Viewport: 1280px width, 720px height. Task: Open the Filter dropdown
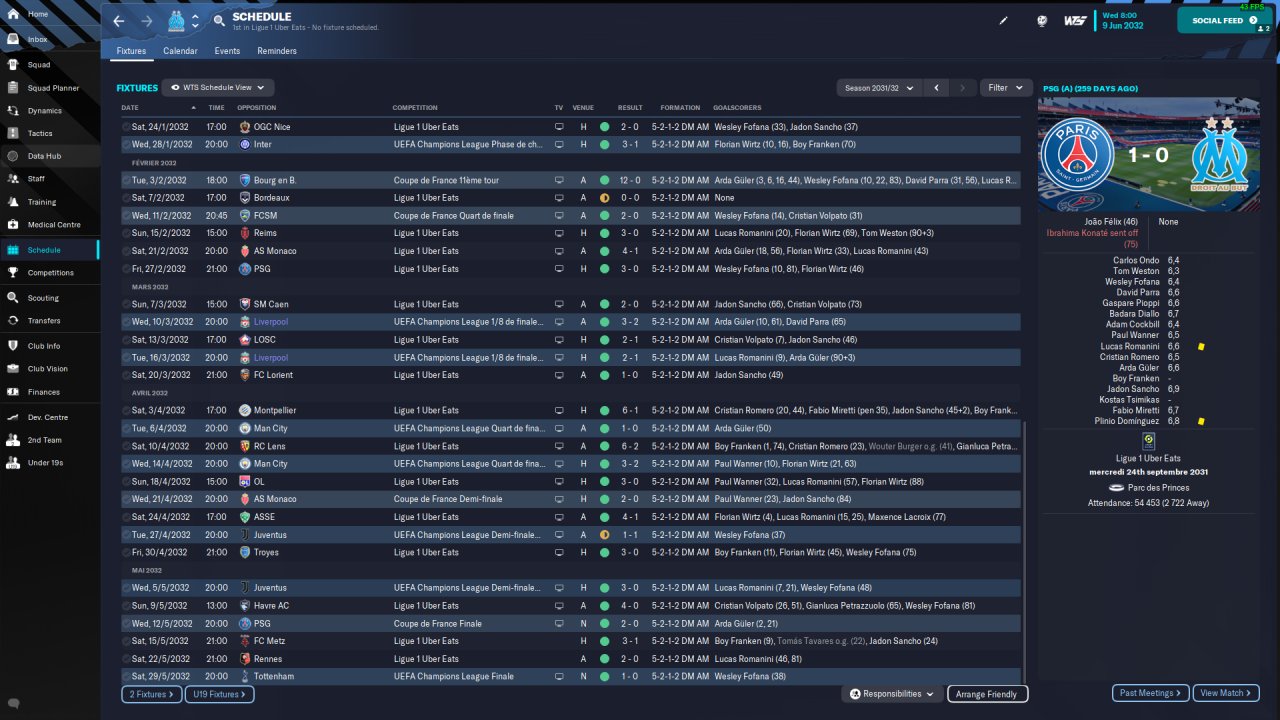(x=1006, y=88)
